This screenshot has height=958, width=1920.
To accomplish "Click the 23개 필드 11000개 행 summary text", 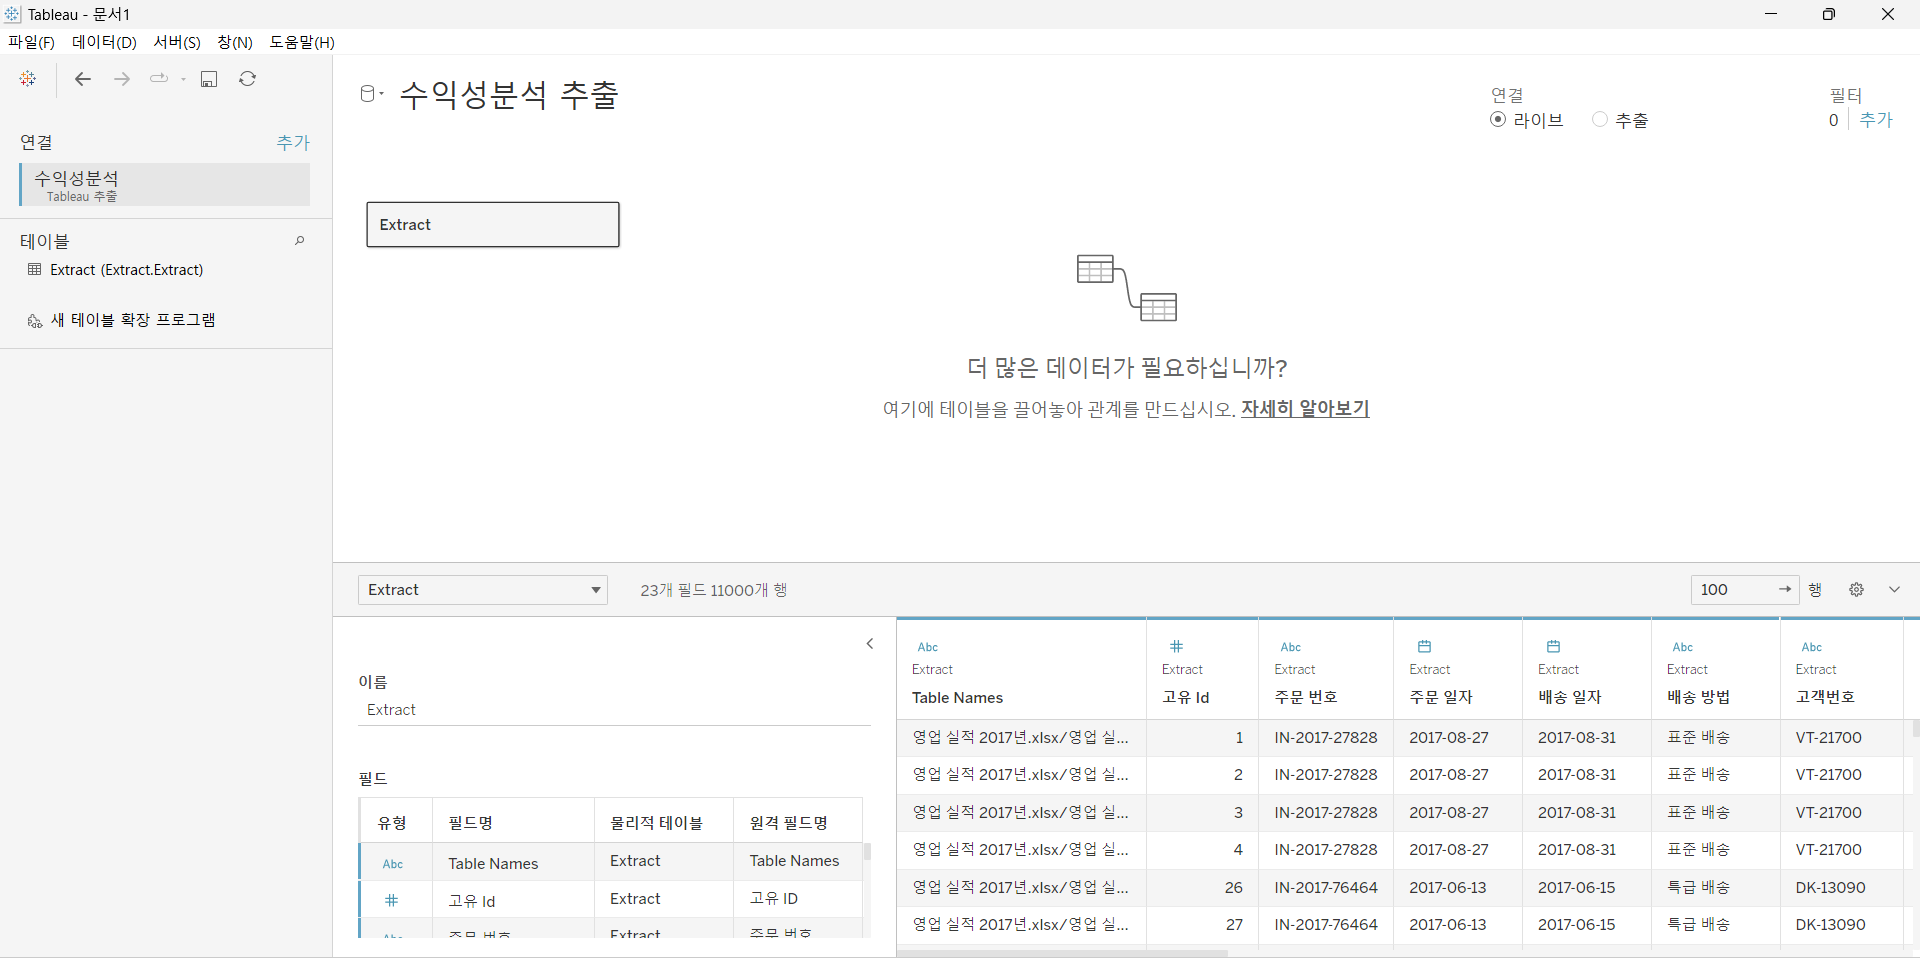I will (714, 591).
